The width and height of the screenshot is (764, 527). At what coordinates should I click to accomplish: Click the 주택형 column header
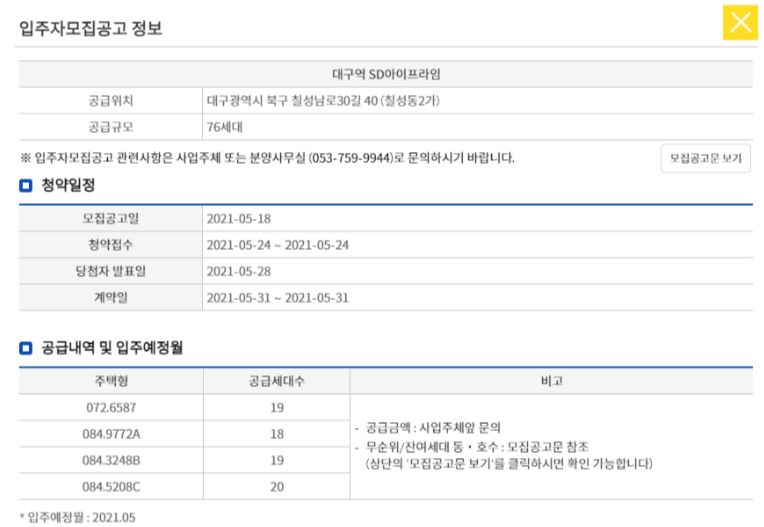pyautogui.click(x=111, y=381)
